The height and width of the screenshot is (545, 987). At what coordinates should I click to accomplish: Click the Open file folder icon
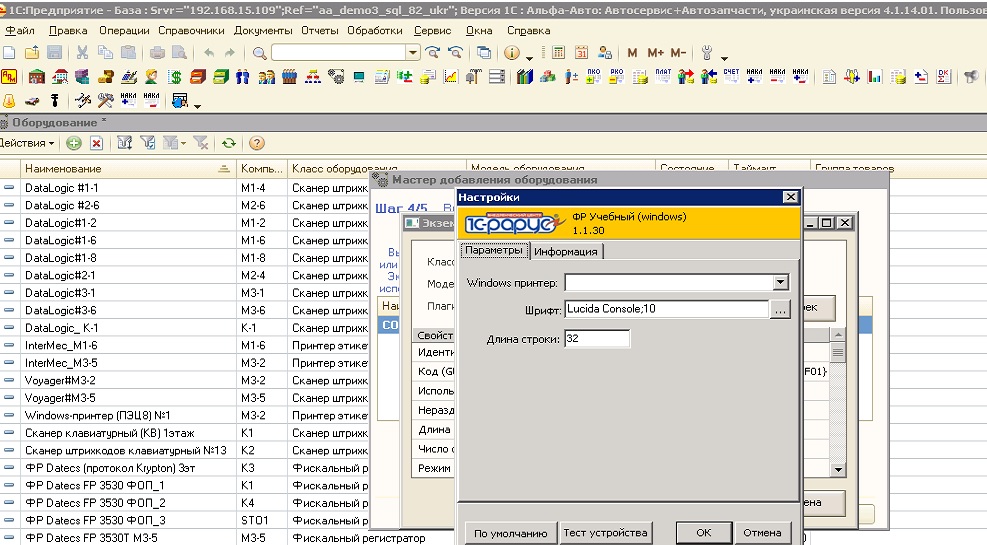[31, 53]
